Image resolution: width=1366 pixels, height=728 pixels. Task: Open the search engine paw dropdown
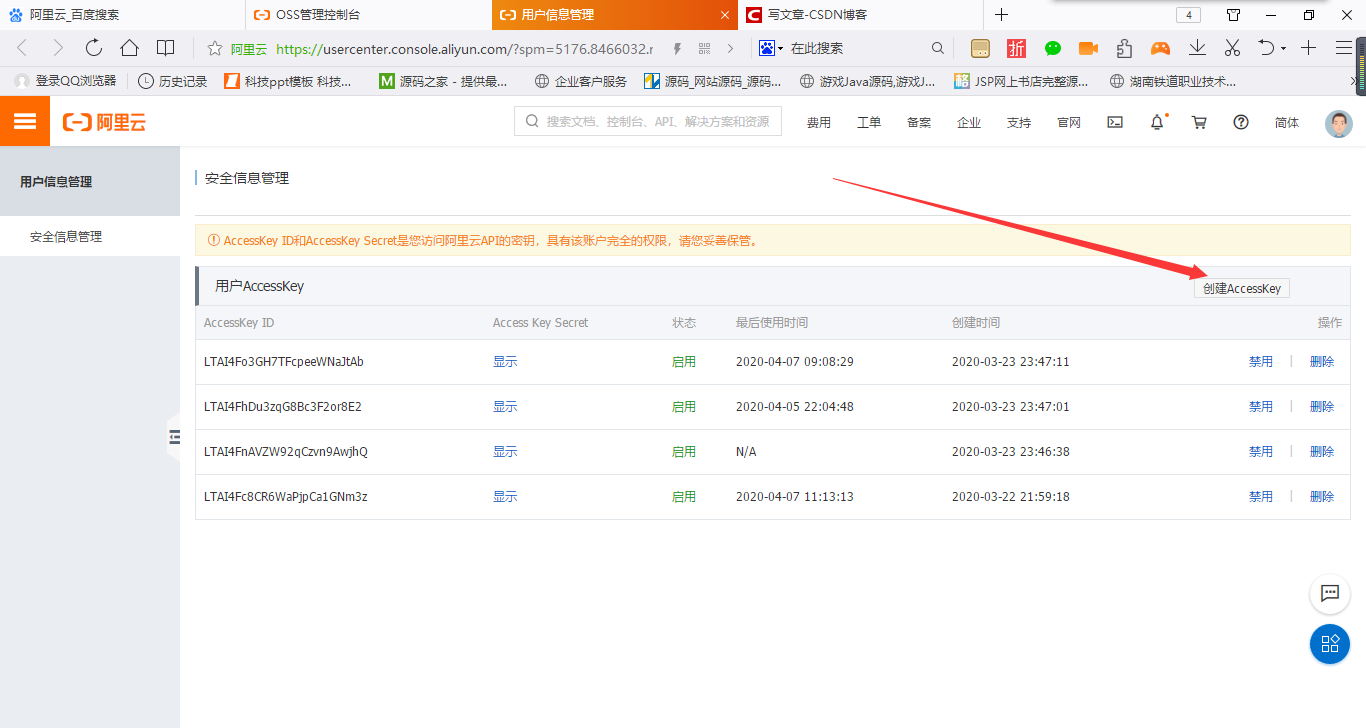pyautogui.click(x=770, y=48)
